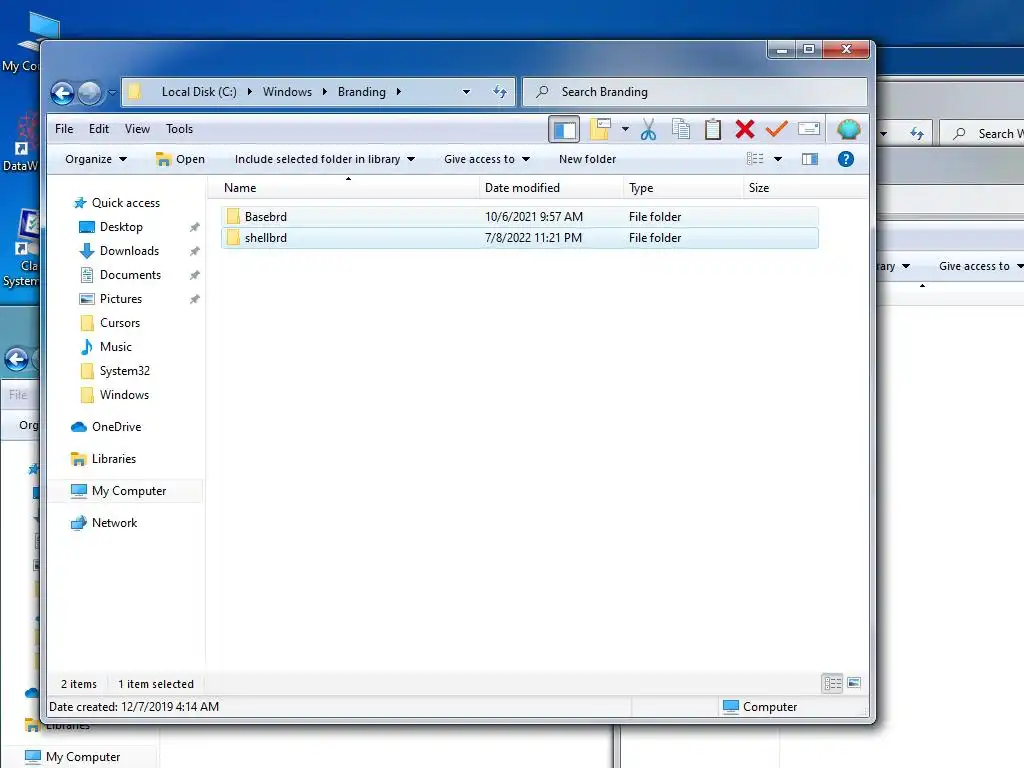Open the View menu
The width and height of the screenshot is (1024, 768).
tap(137, 129)
